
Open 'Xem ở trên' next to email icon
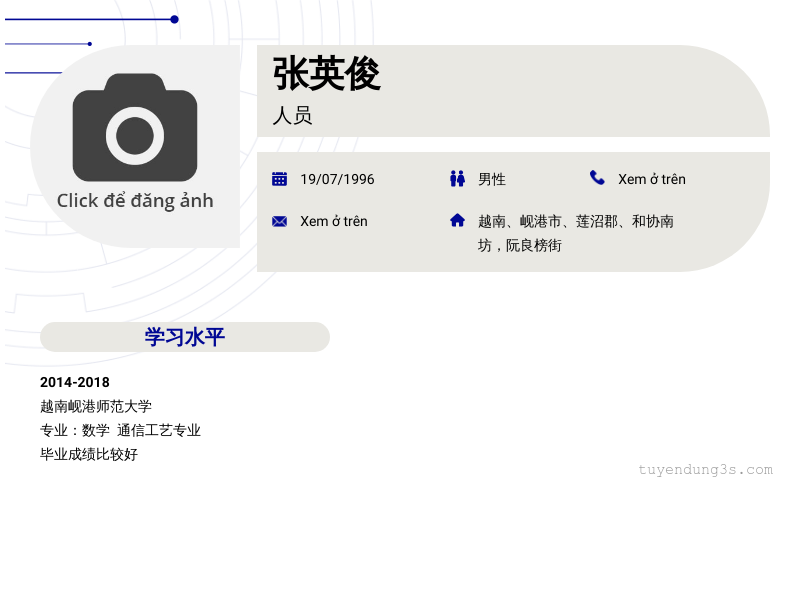pyautogui.click(x=334, y=221)
